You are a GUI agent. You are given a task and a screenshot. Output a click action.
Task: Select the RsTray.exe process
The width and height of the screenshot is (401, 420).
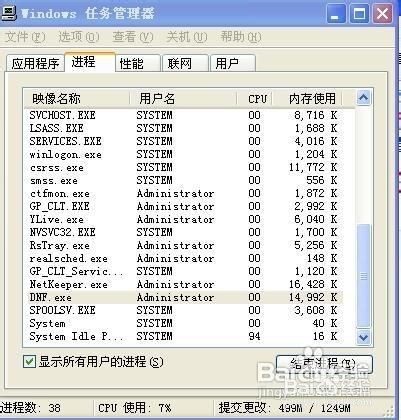click(x=183, y=245)
